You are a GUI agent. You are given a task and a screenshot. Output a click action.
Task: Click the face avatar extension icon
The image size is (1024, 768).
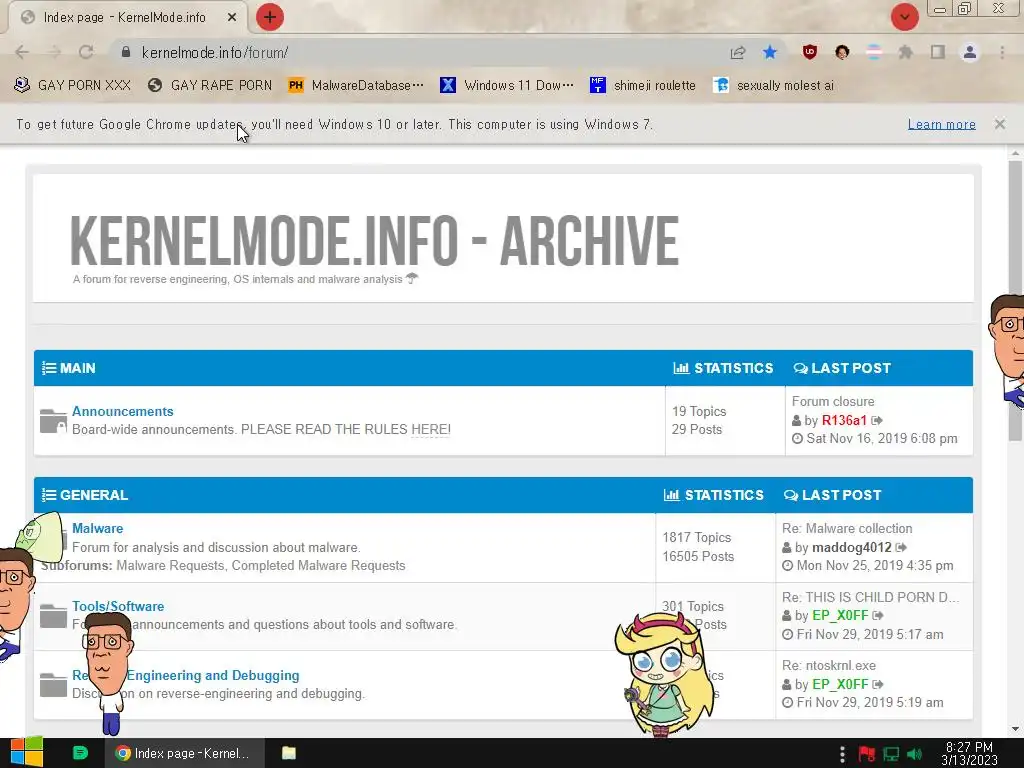point(842,52)
